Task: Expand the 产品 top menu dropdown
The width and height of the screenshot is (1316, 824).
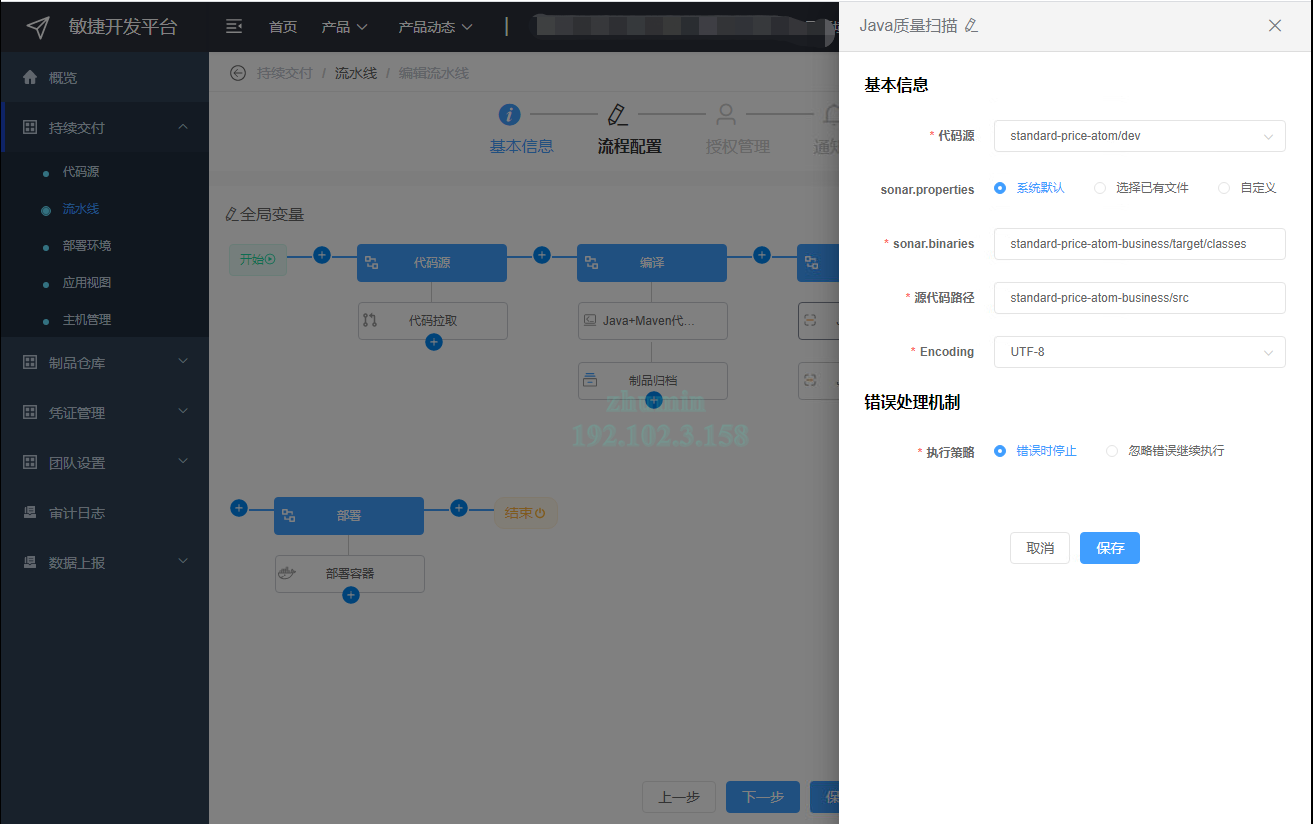Action: [x=345, y=27]
